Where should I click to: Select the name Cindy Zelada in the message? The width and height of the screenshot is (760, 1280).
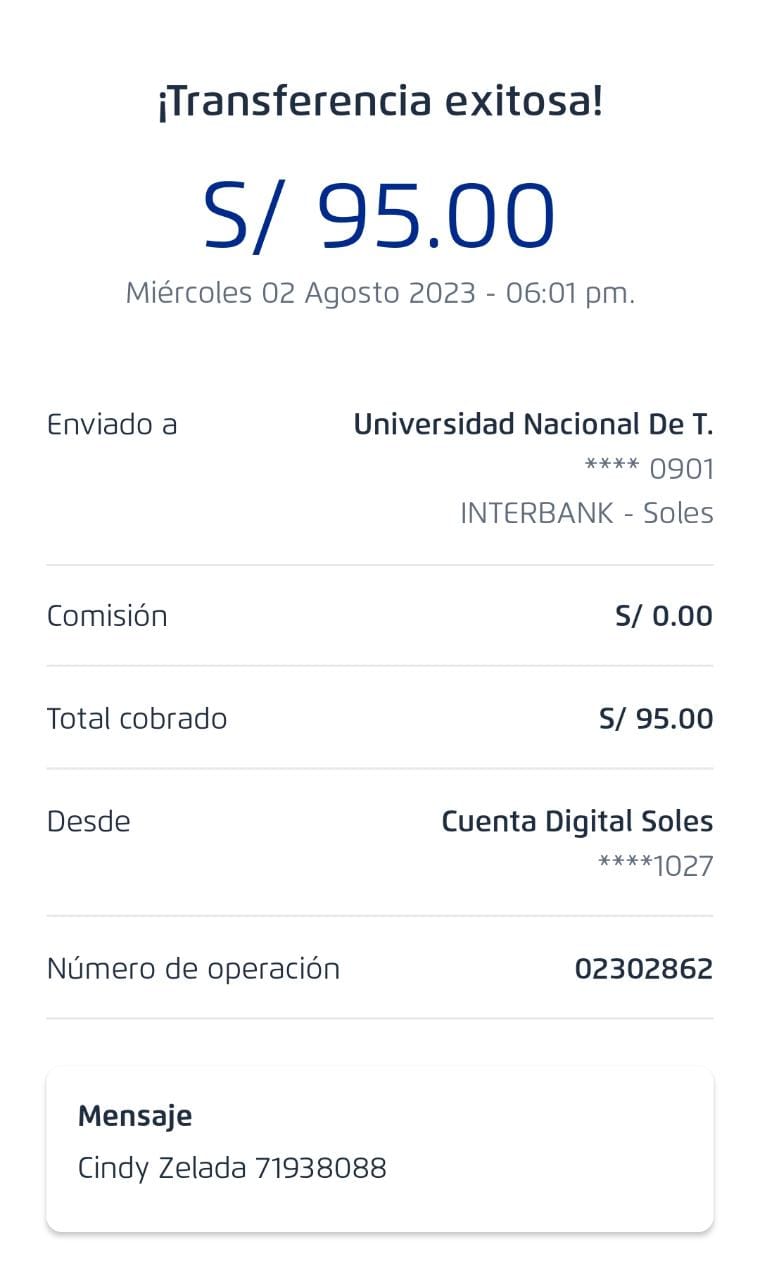tap(162, 1168)
